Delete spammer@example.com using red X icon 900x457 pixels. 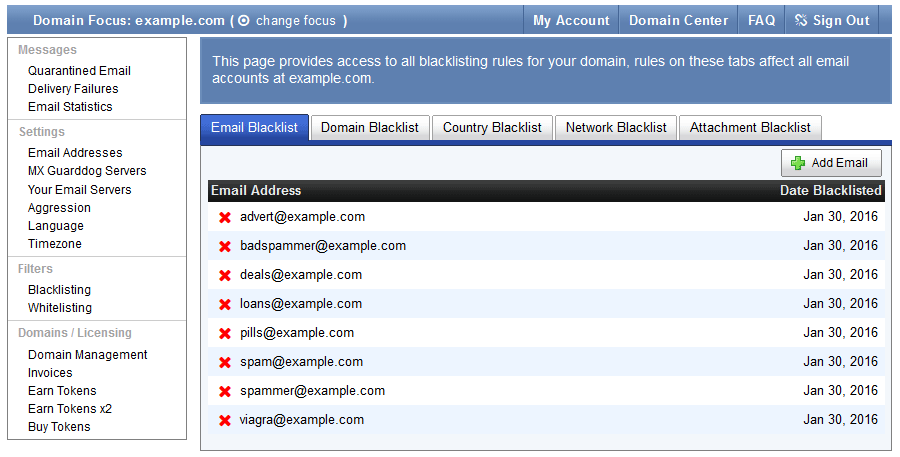point(225,391)
